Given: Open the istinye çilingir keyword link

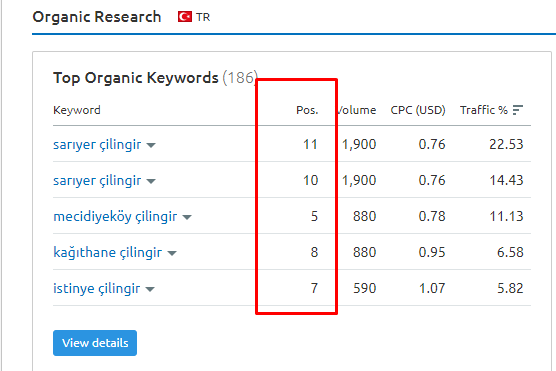Looking at the screenshot, I should point(96,288).
